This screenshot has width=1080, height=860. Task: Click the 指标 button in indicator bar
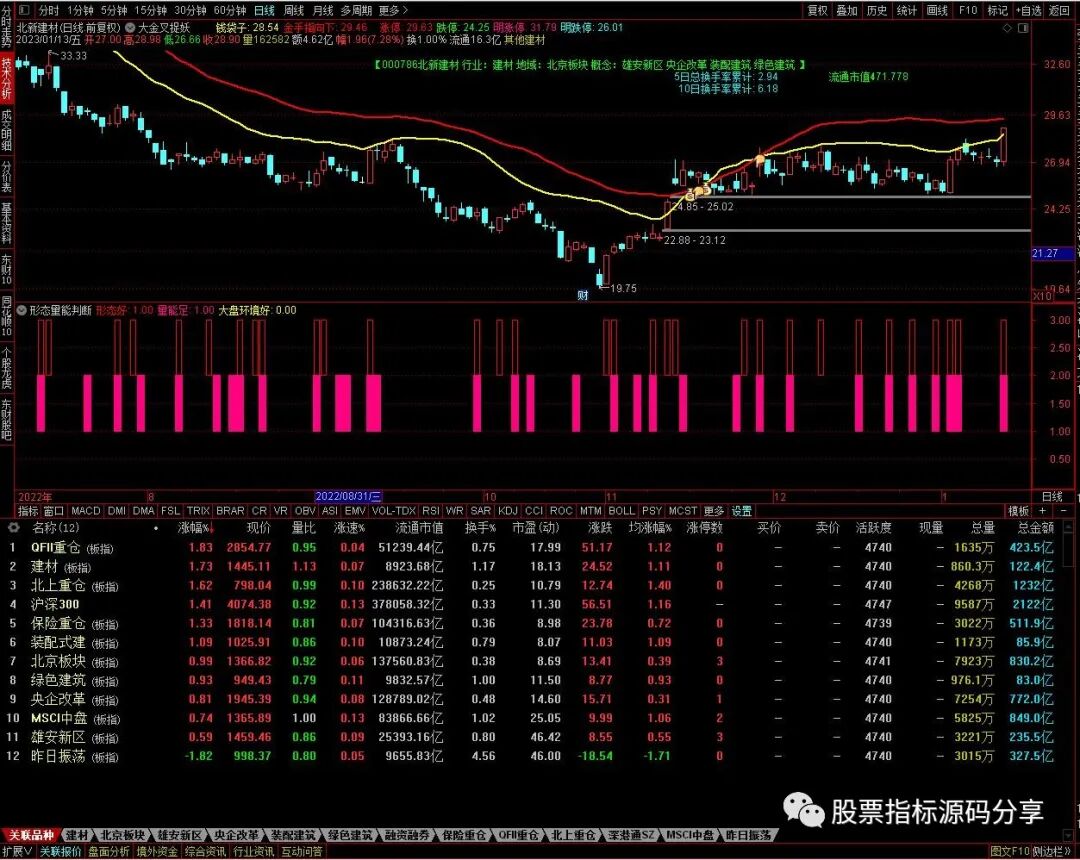click(28, 511)
